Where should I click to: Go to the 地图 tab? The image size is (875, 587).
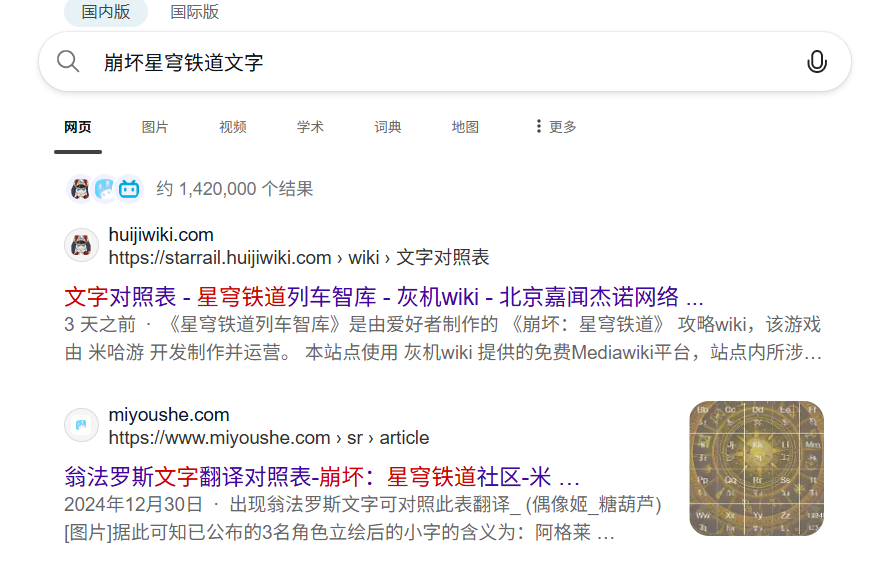click(465, 127)
